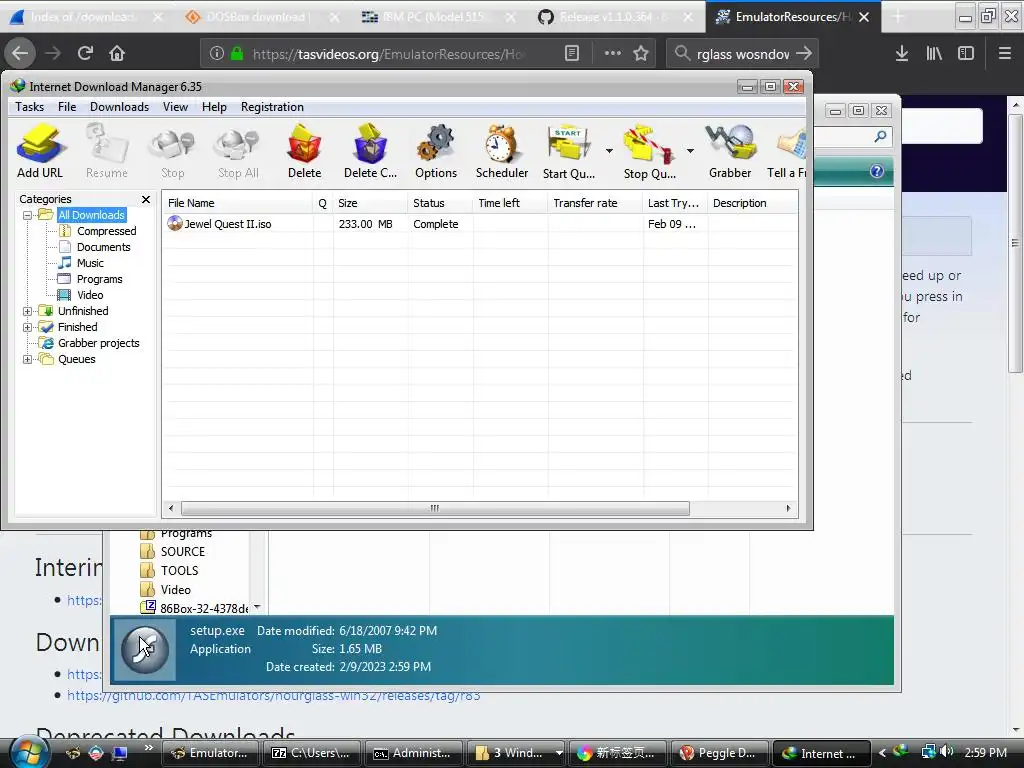Select the All Downloads category

(x=91, y=215)
